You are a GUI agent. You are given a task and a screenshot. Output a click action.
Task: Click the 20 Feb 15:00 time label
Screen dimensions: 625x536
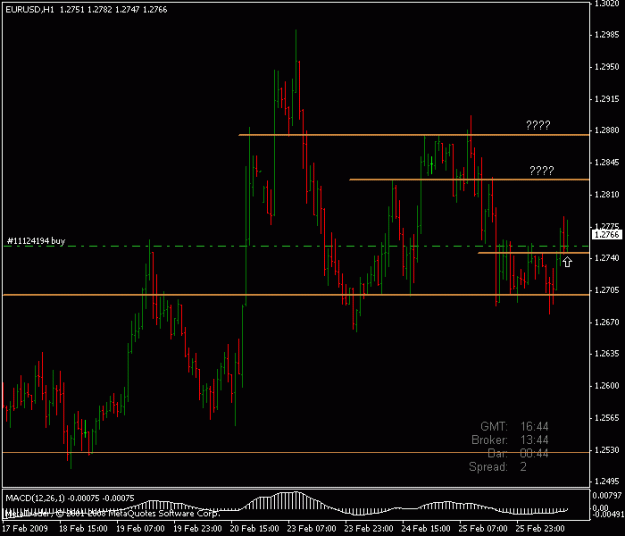(x=254, y=528)
